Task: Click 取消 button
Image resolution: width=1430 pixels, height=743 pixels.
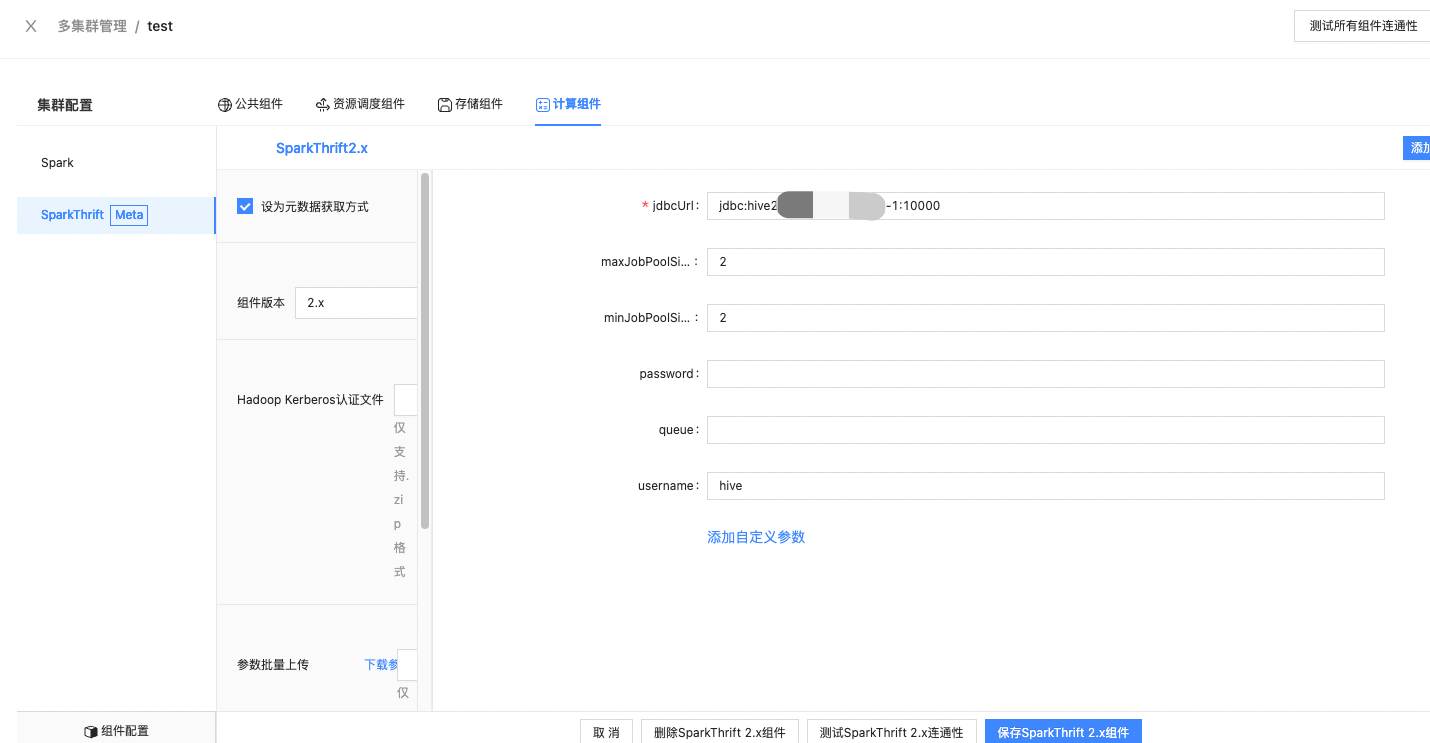Action: pyautogui.click(x=606, y=732)
